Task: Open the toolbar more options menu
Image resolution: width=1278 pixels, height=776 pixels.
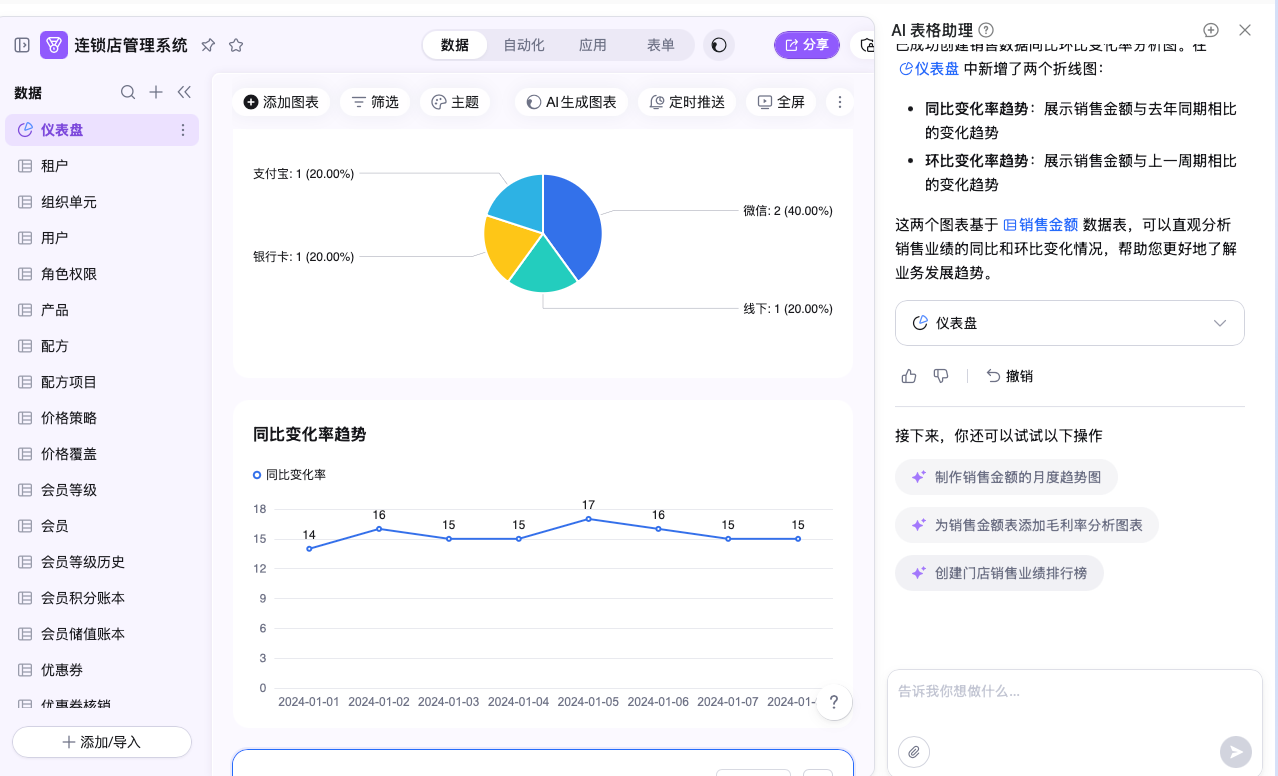Action: [x=840, y=102]
